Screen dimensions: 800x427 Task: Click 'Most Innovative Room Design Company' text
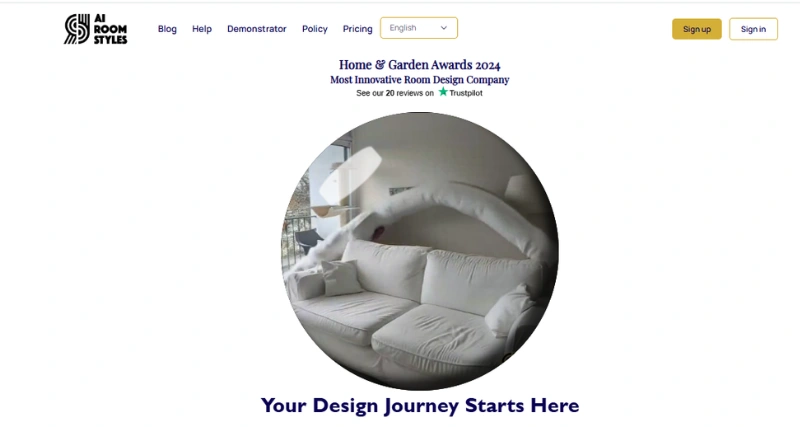(419, 80)
